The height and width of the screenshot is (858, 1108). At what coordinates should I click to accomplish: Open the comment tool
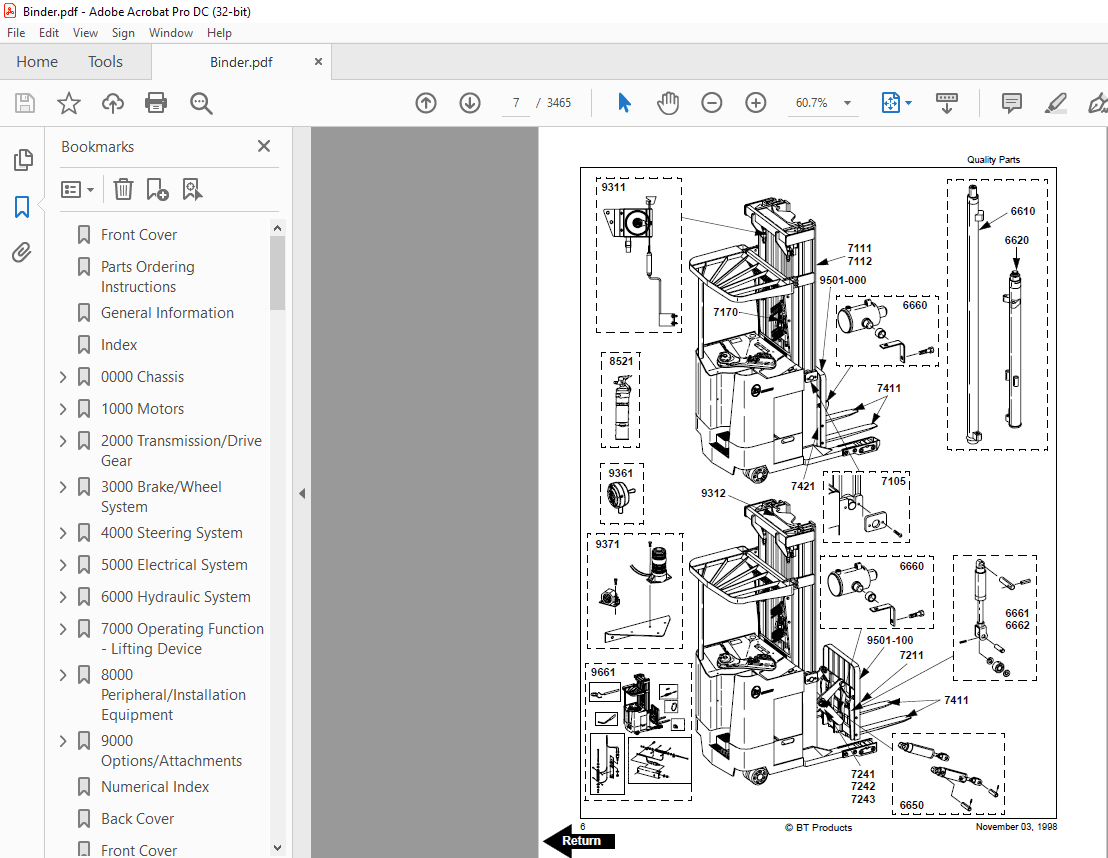[x=1011, y=103]
